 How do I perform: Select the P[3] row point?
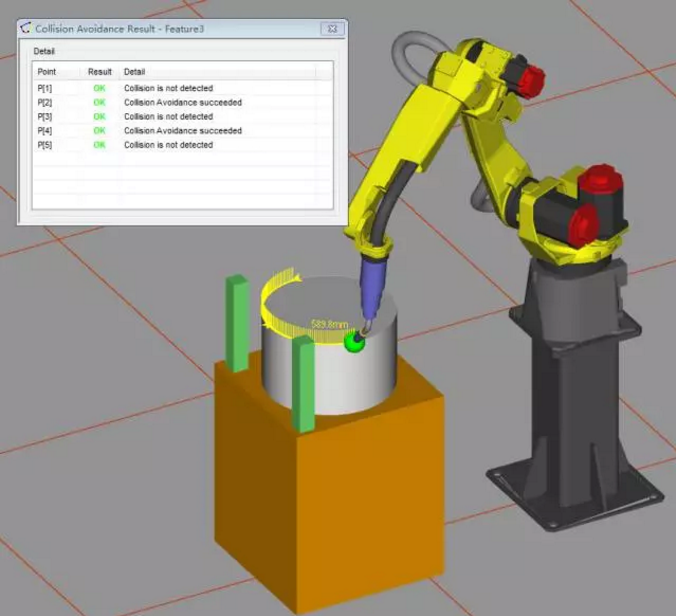tap(45, 117)
